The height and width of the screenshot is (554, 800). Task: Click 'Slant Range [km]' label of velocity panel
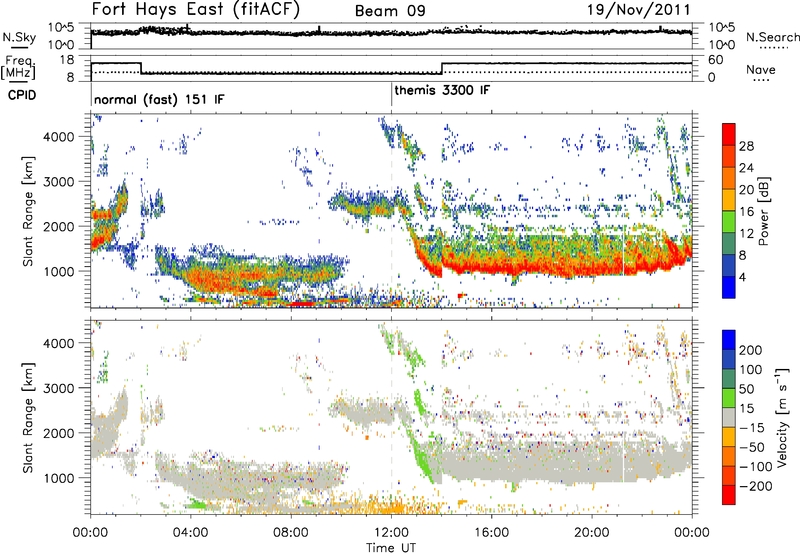[28, 418]
